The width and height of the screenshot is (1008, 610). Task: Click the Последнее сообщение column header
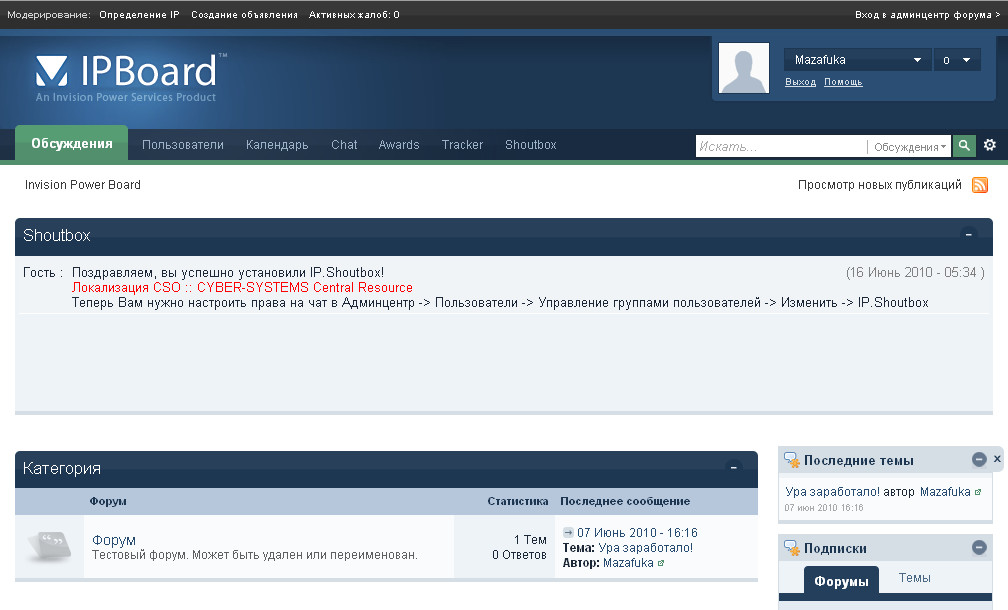625,501
